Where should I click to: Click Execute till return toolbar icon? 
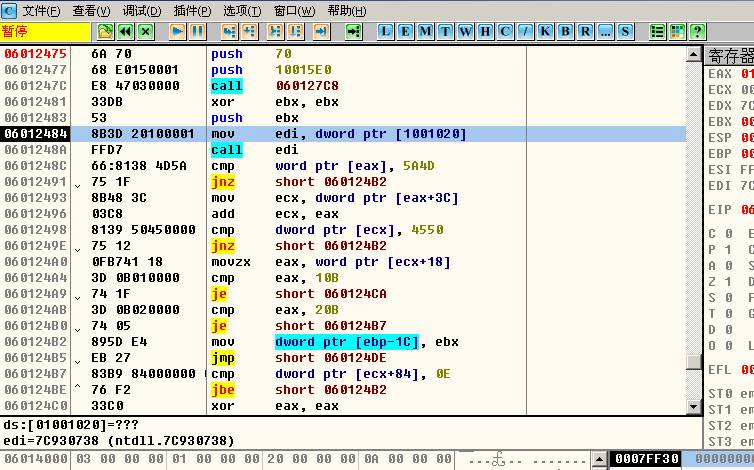pos(321,32)
